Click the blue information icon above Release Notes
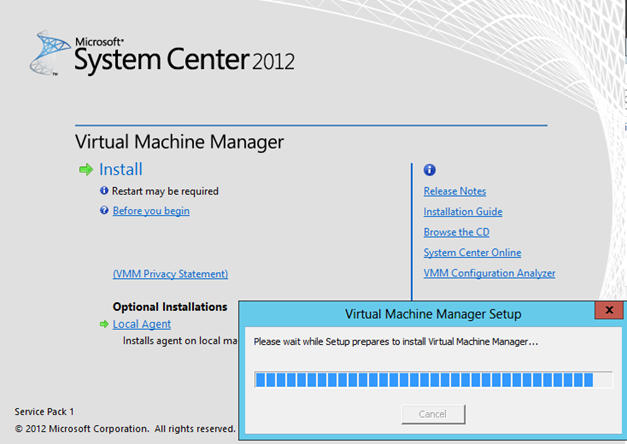The image size is (627, 444). click(429, 170)
